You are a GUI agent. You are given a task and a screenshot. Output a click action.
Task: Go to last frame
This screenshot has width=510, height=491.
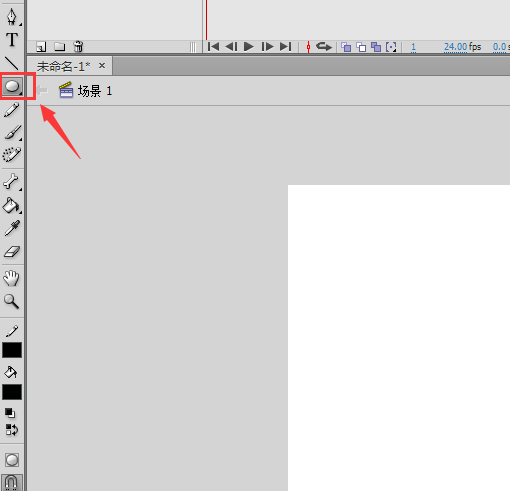pyautogui.click(x=285, y=47)
